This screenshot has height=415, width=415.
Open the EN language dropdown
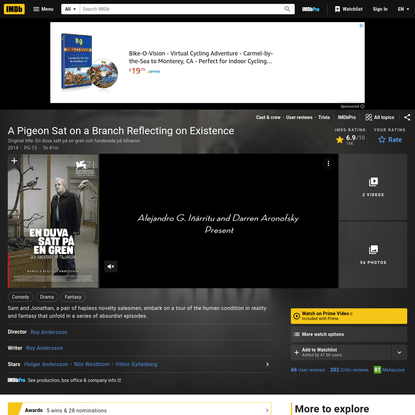tap(403, 9)
